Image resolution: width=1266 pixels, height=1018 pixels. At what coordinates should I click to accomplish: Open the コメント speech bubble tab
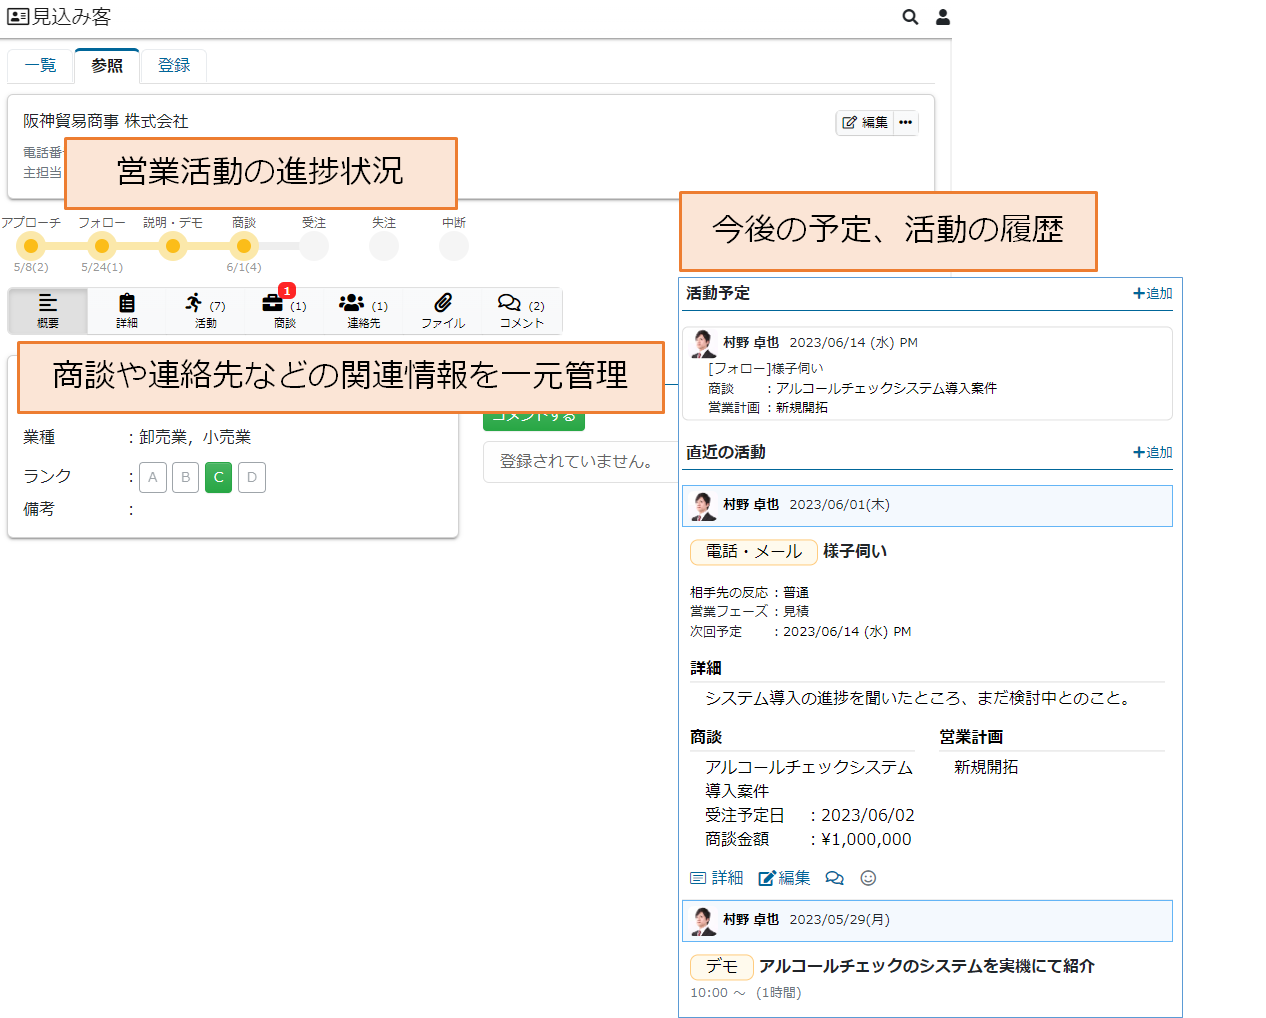521,310
